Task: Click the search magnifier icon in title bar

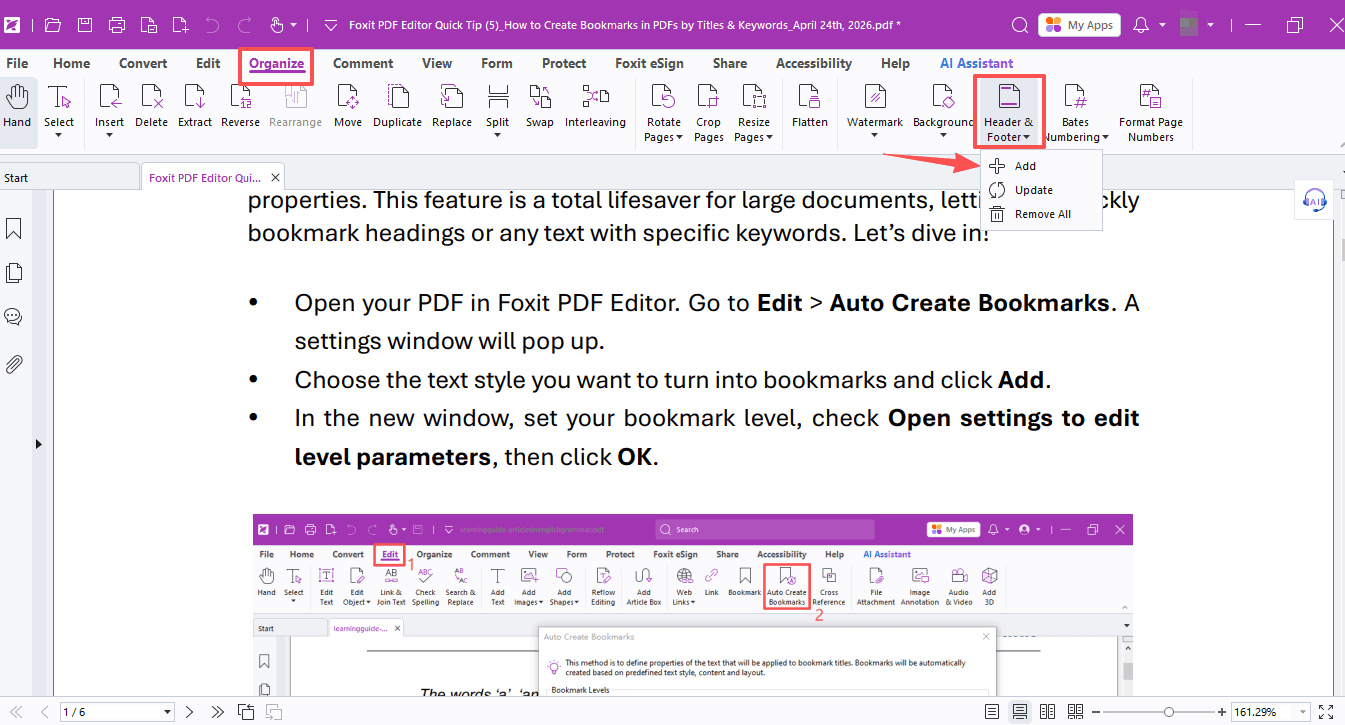Action: click(1019, 25)
